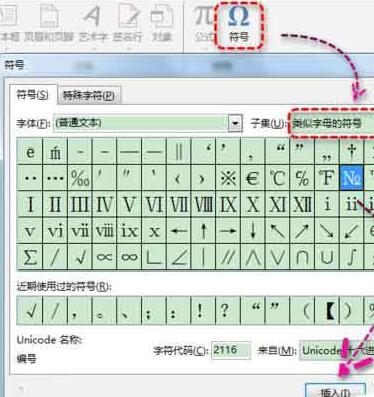Open the 符号 (Omega symbol) ribbon button
374x397 pixels.
pyautogui.click(x=239, y=24)
